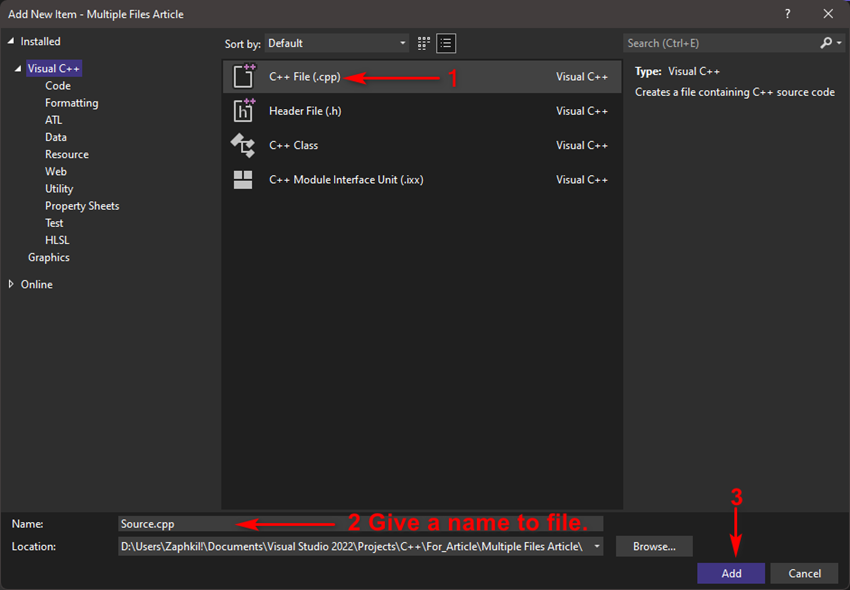Click the help question mark icon
Image resolution: width=850 pixels, height=590 pixels.
787,14
